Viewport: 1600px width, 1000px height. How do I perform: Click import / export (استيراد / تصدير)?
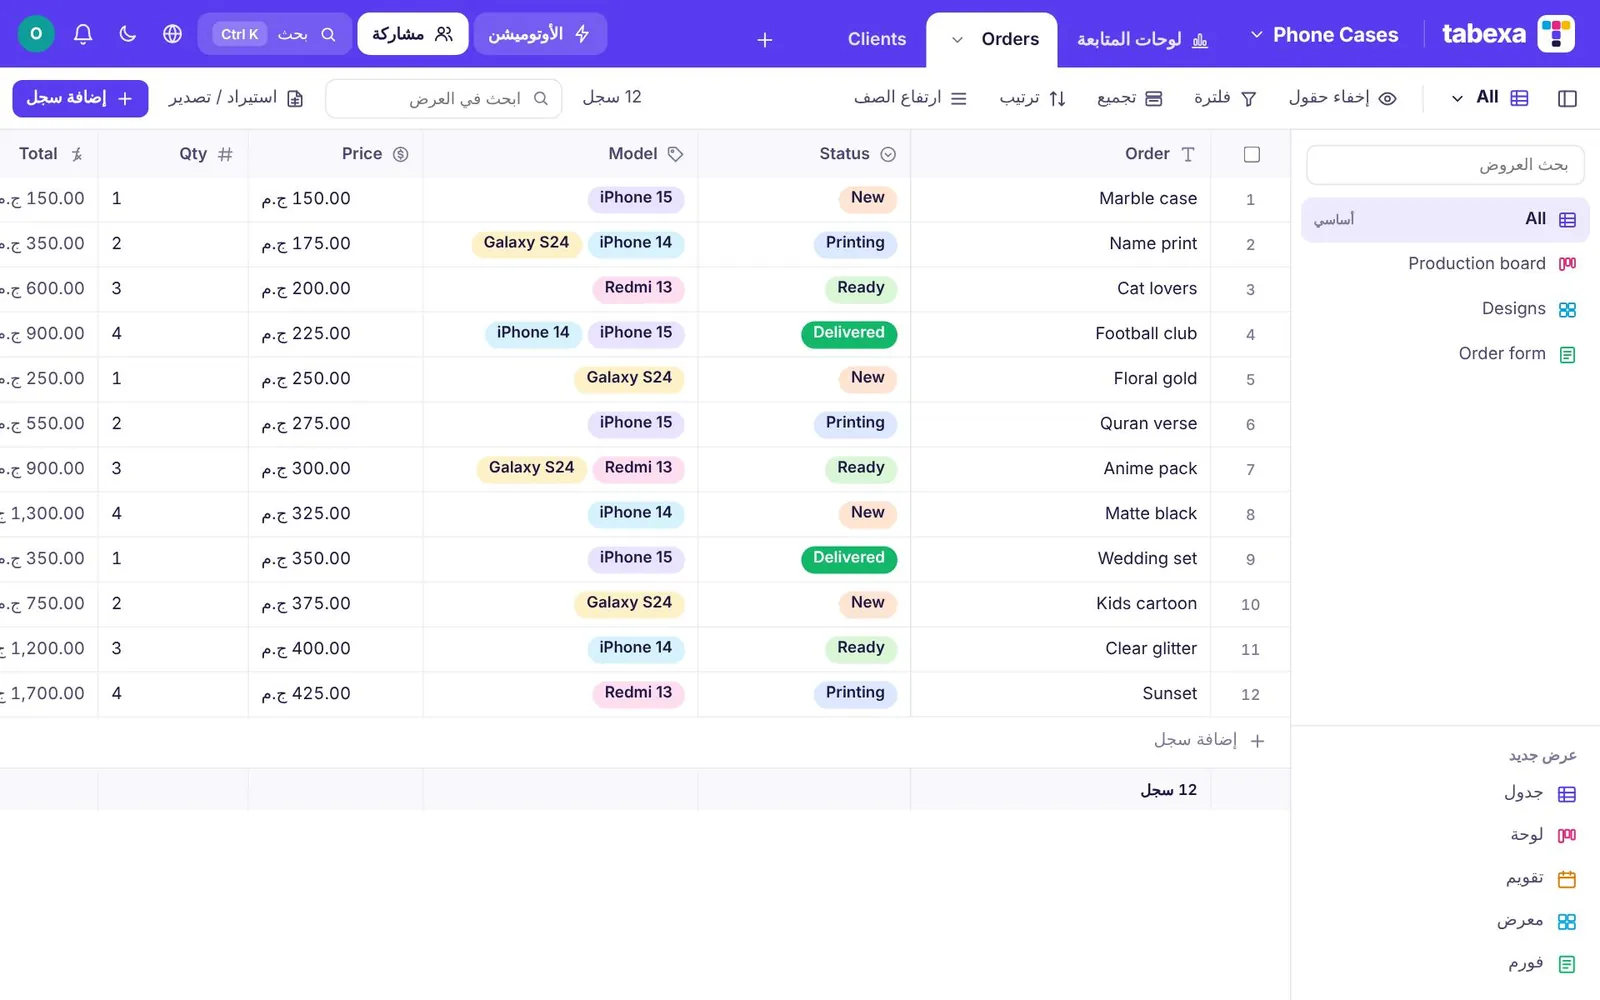pyautogui.click(x=236, y=98)
